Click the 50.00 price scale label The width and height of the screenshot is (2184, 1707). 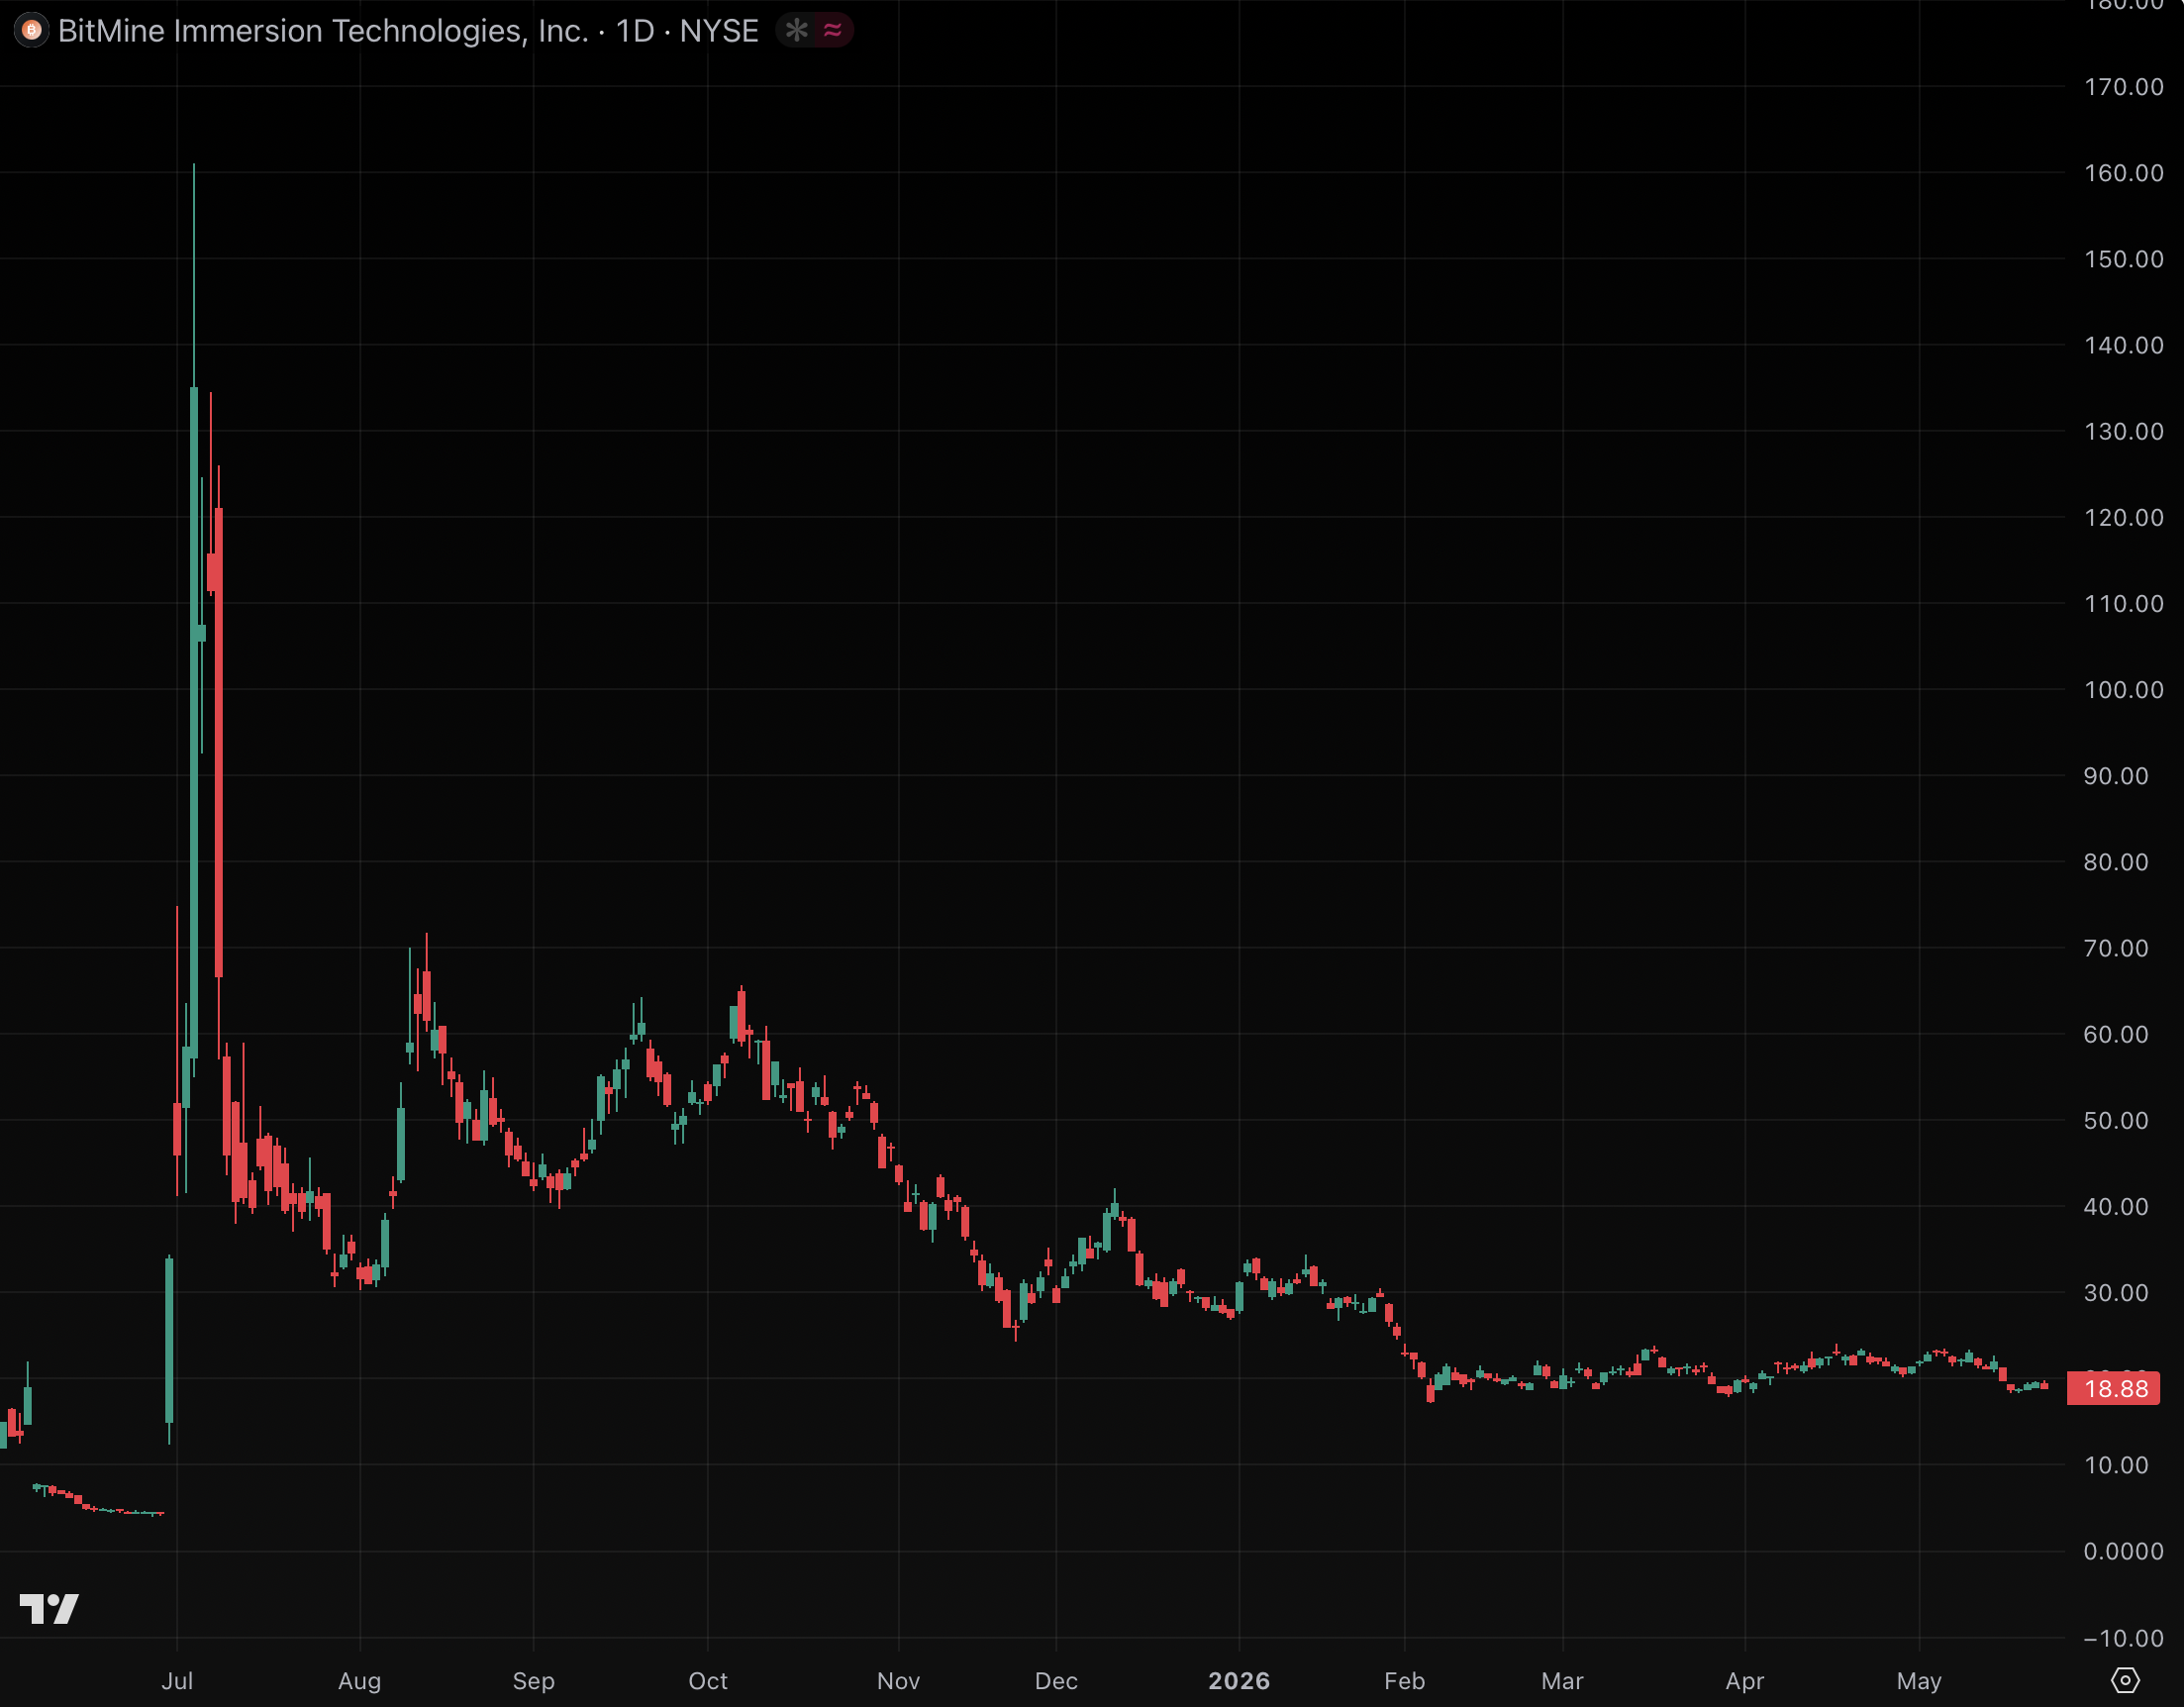(x=2116, y=1121)
